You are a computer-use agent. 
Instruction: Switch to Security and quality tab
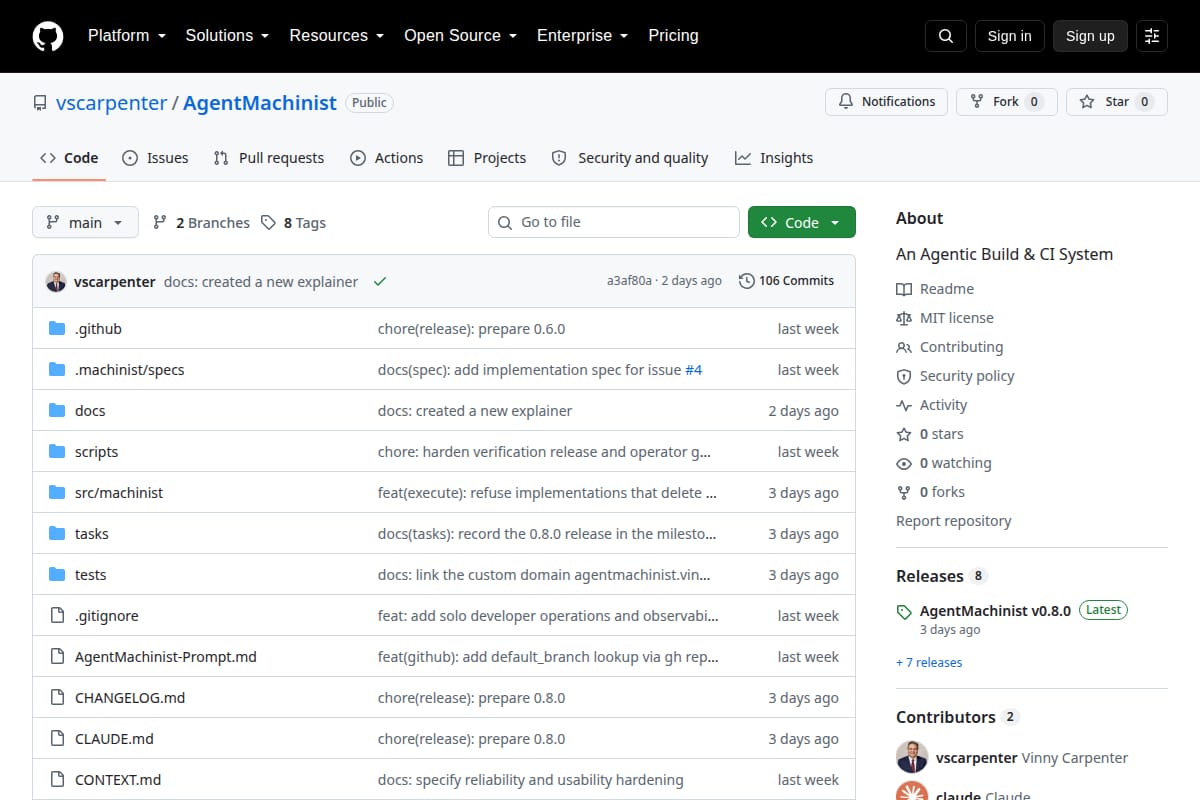coord(630,158)
